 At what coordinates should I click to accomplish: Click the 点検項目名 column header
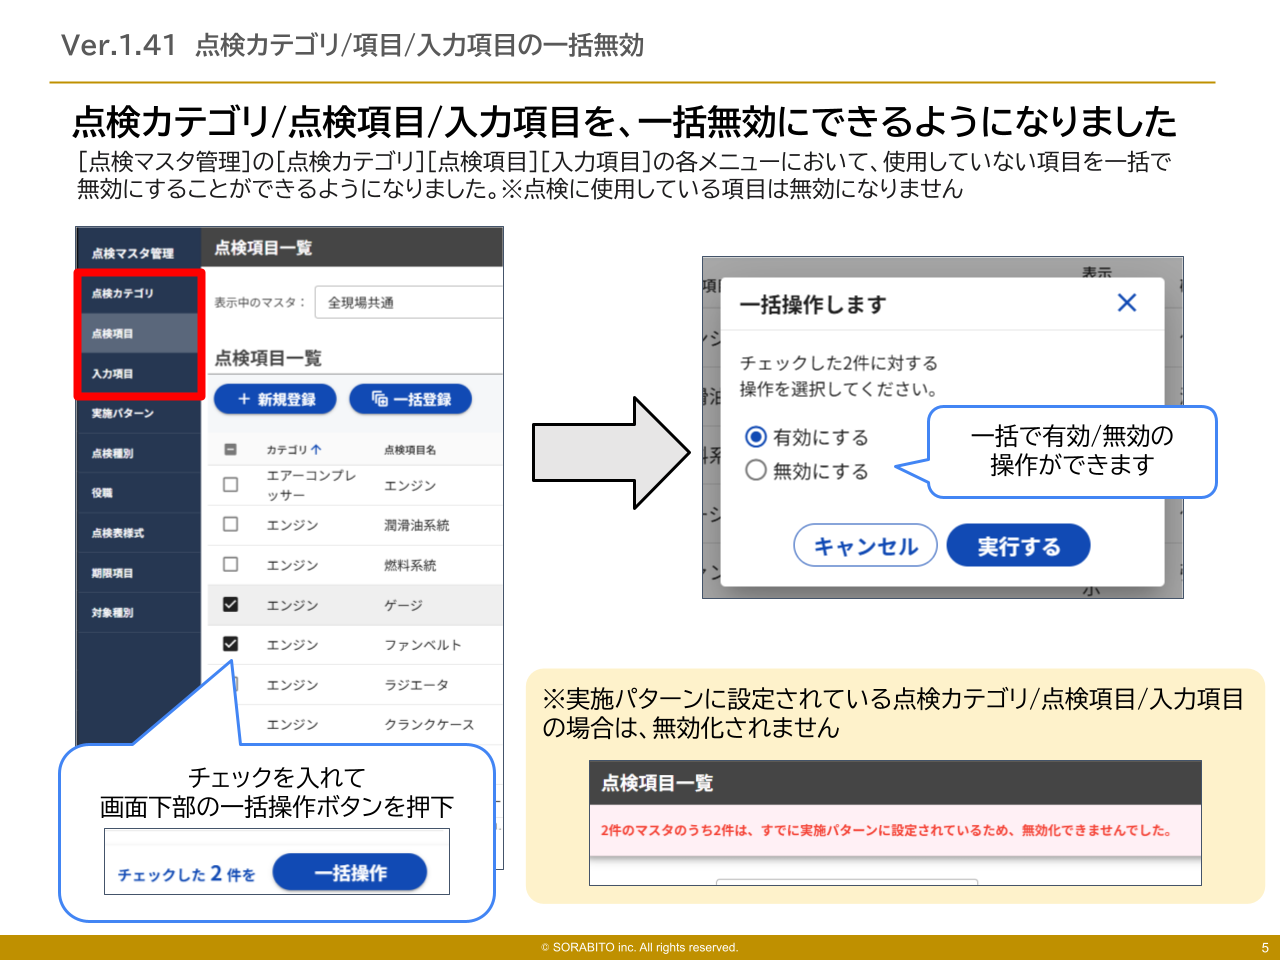point(410,450)
